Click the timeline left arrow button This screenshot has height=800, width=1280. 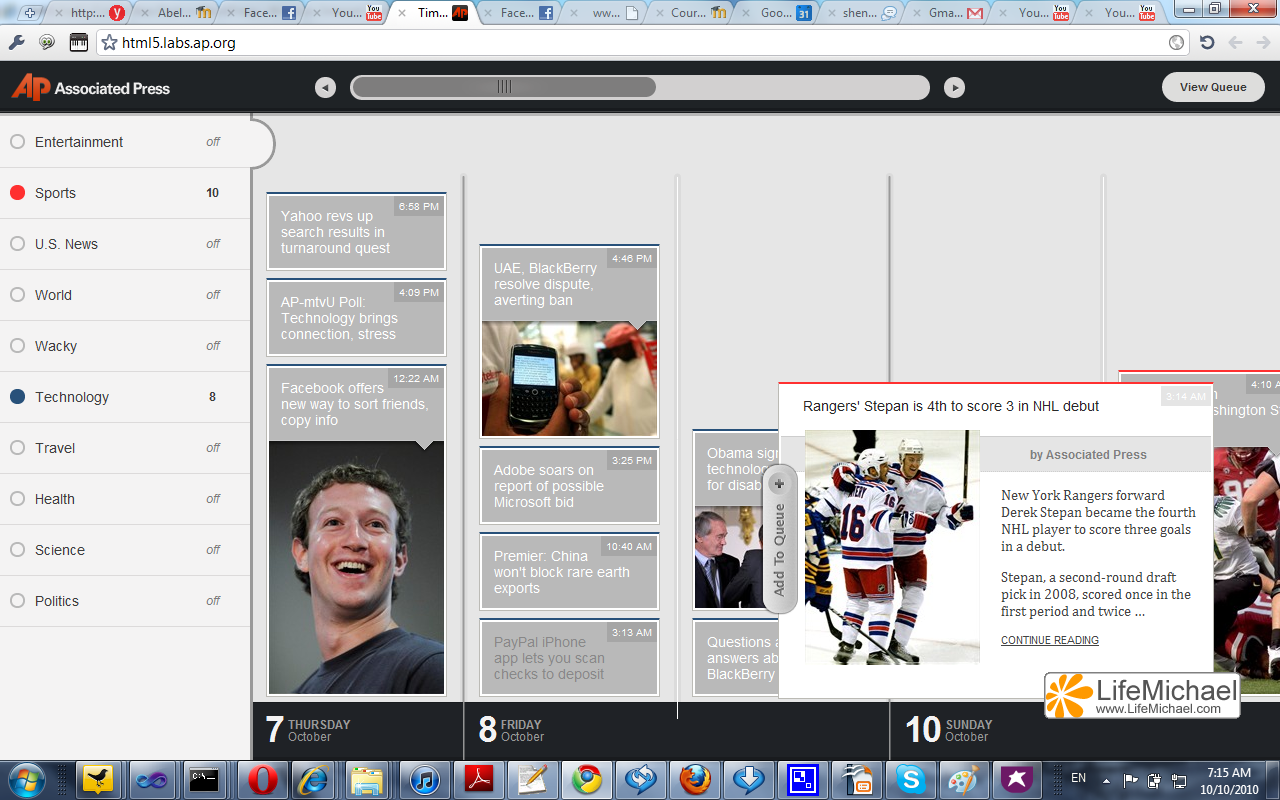point(325,88)
